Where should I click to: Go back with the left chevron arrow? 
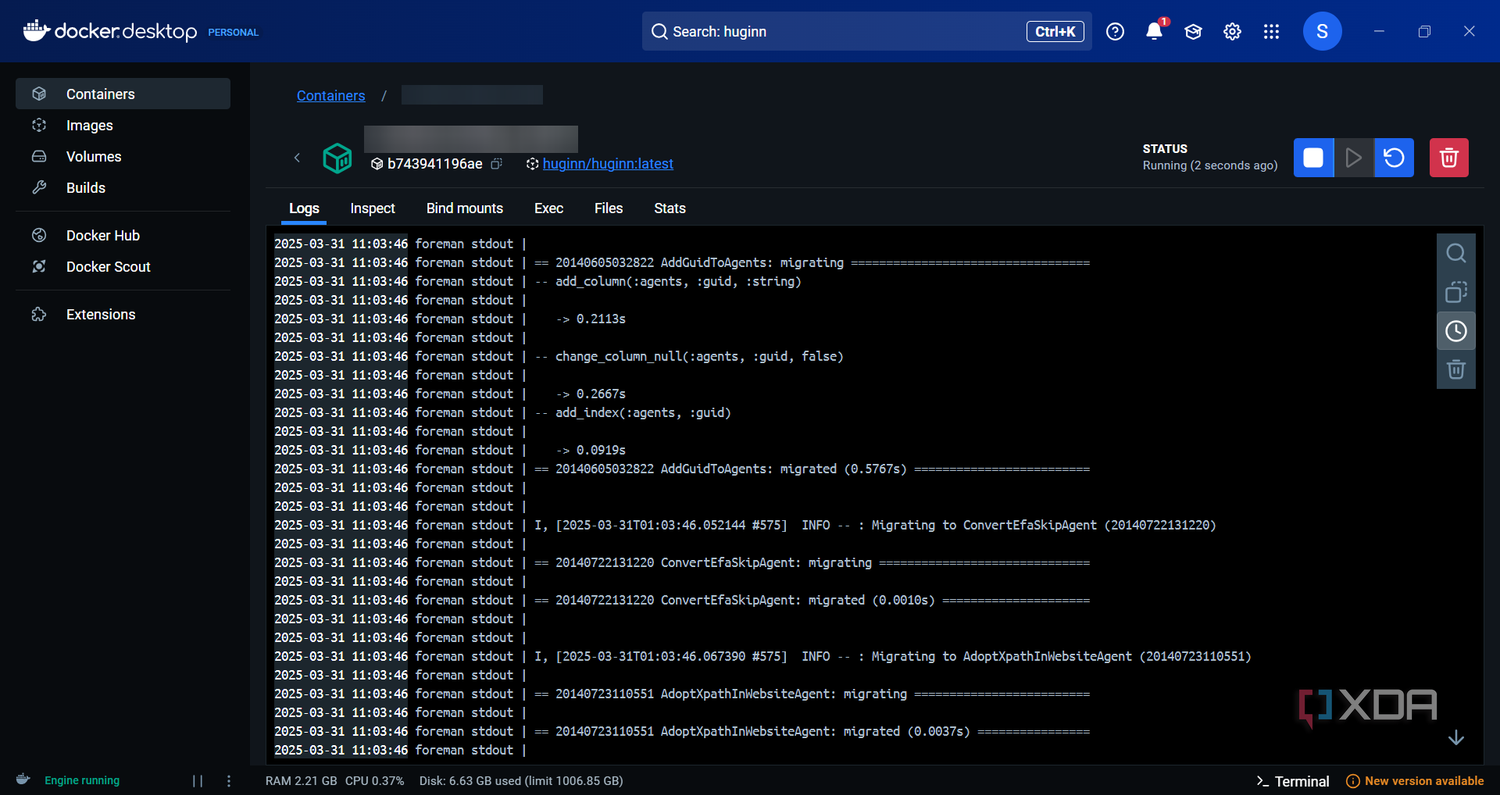pos(297,158)
